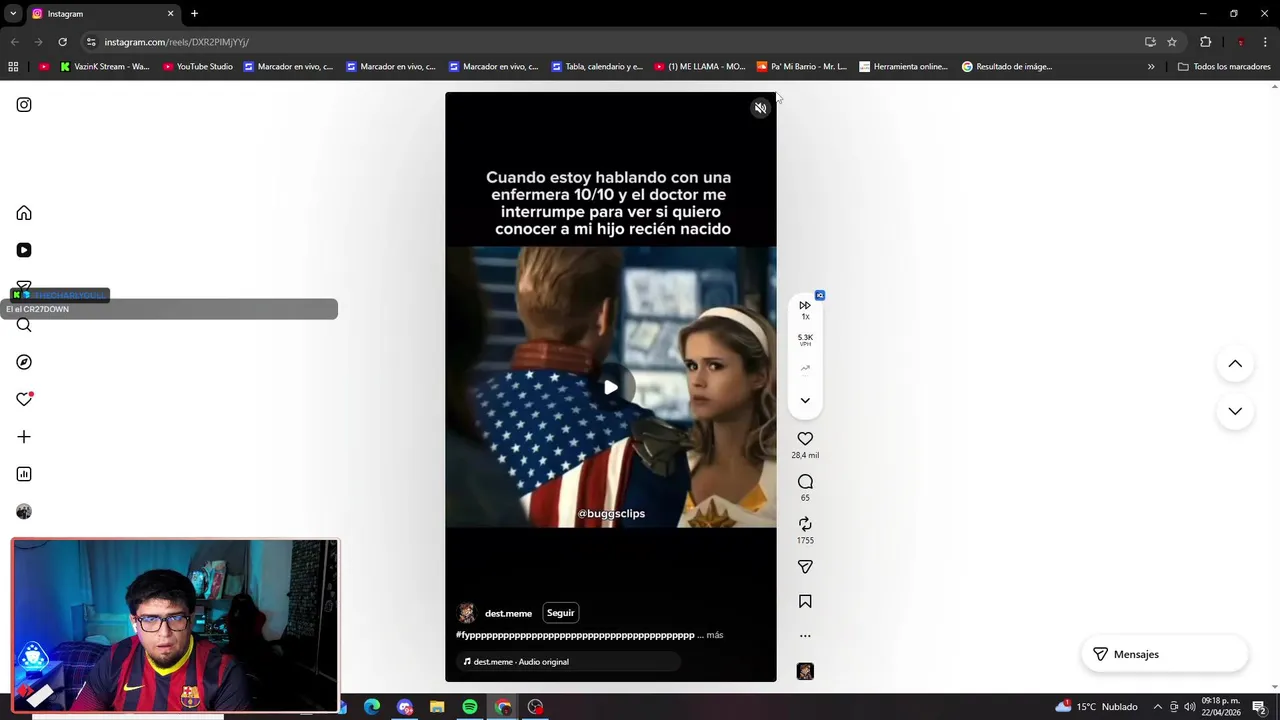The image size is (1280, 720).
Task: Follow dest.meme with the Seguir button
Action: click(x=561, y=613)
